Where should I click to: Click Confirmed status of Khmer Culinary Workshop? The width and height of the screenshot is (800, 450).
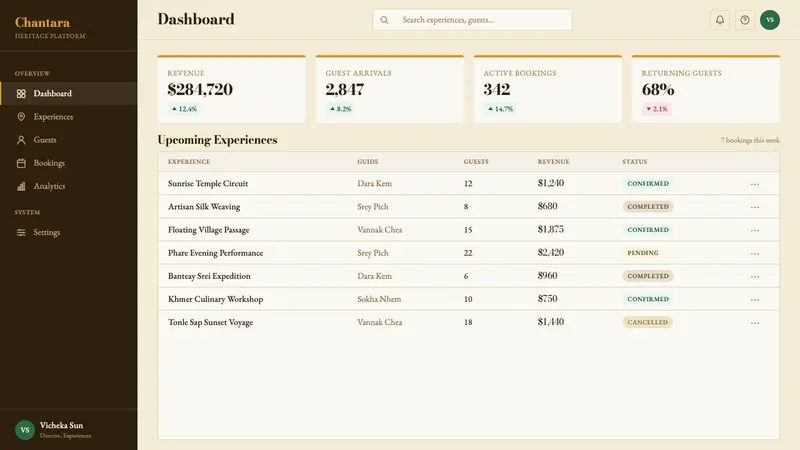tap(648, 299)
